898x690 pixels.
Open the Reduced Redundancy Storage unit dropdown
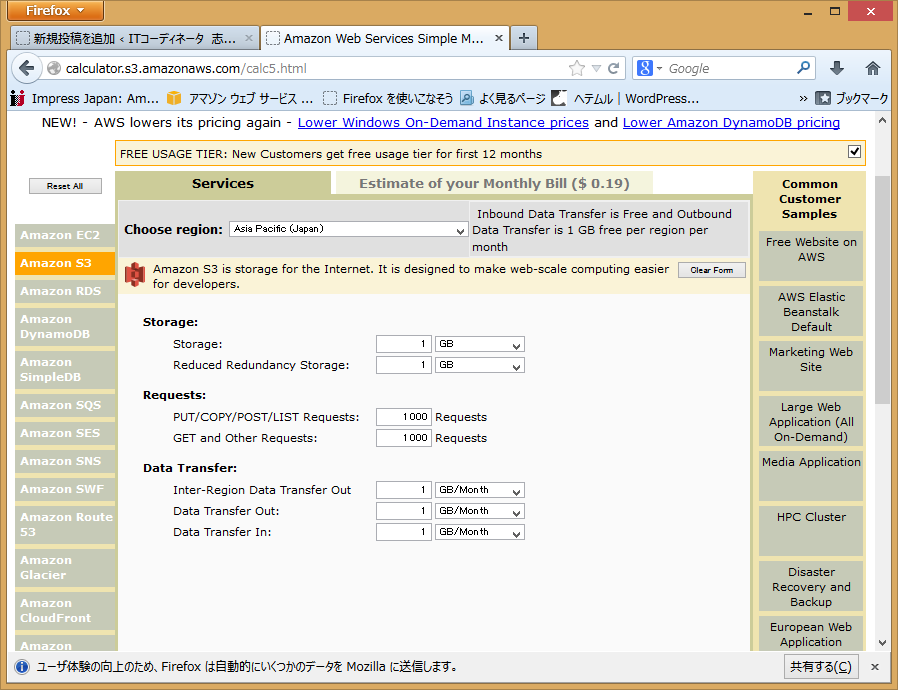pyautogui.click(x=479, y=365)
